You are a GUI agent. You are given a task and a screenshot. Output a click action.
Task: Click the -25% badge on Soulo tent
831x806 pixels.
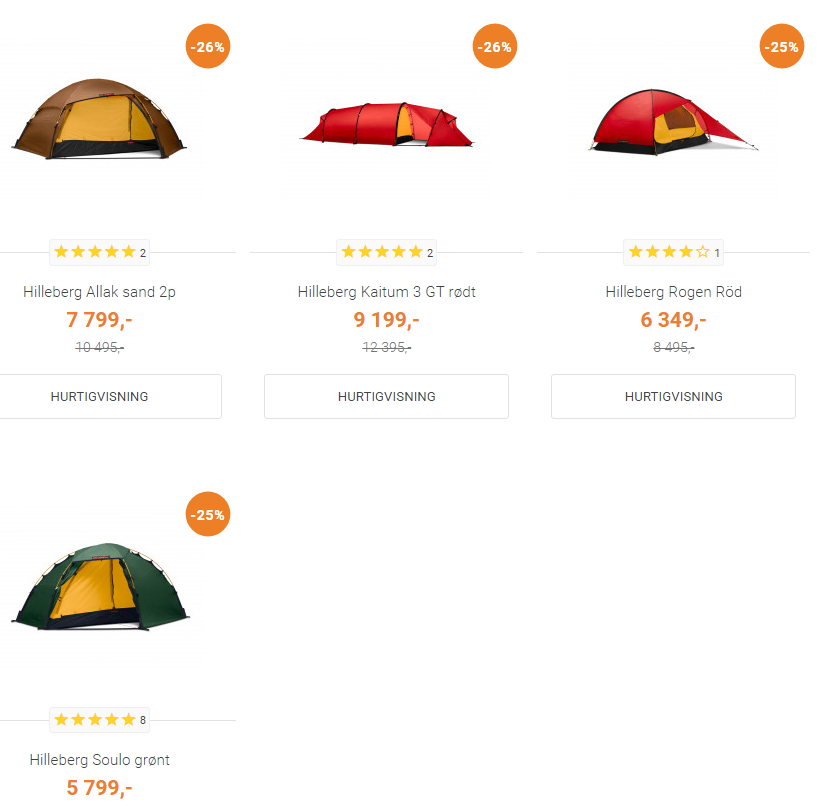(208, 515)
